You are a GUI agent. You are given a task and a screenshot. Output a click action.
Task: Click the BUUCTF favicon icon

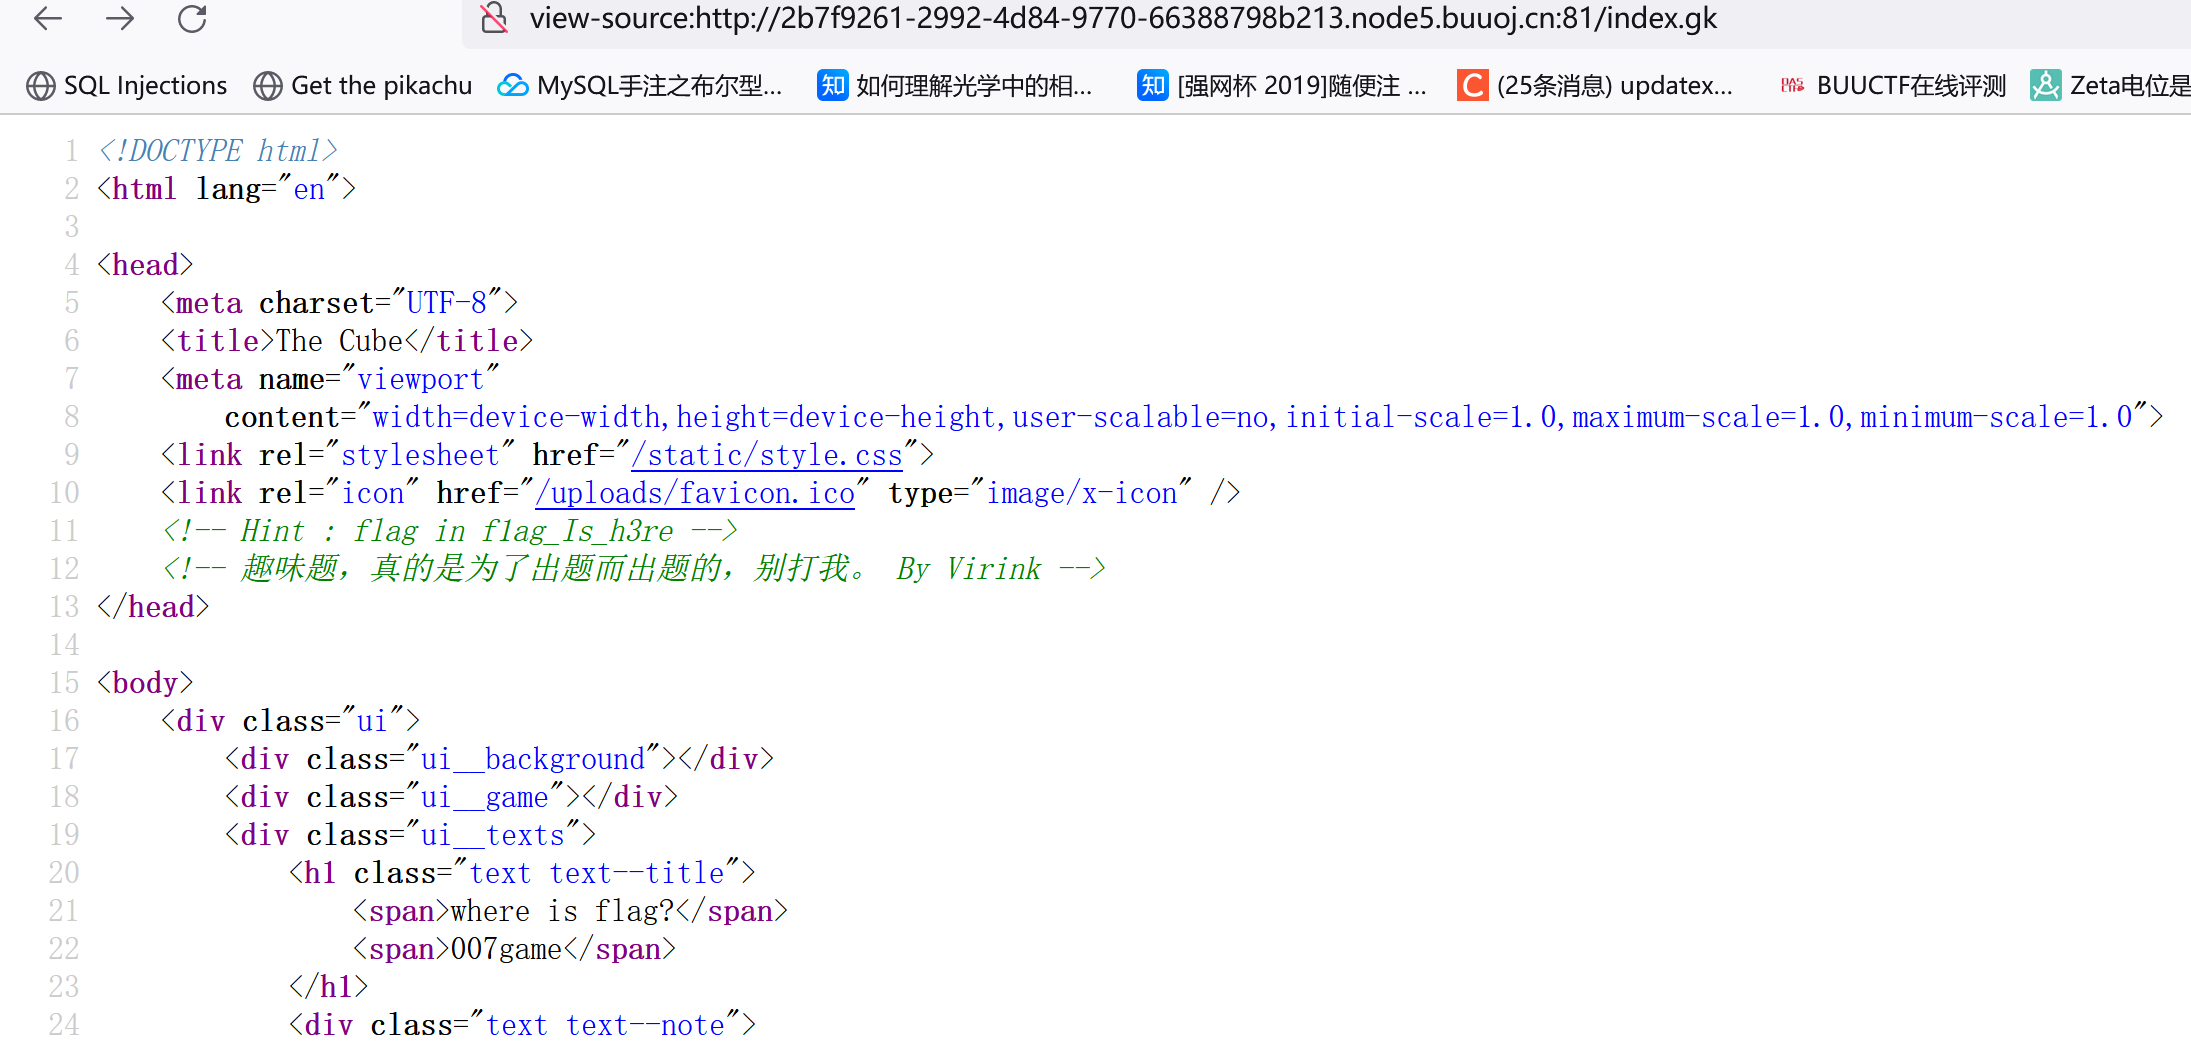click(1792, 86)
